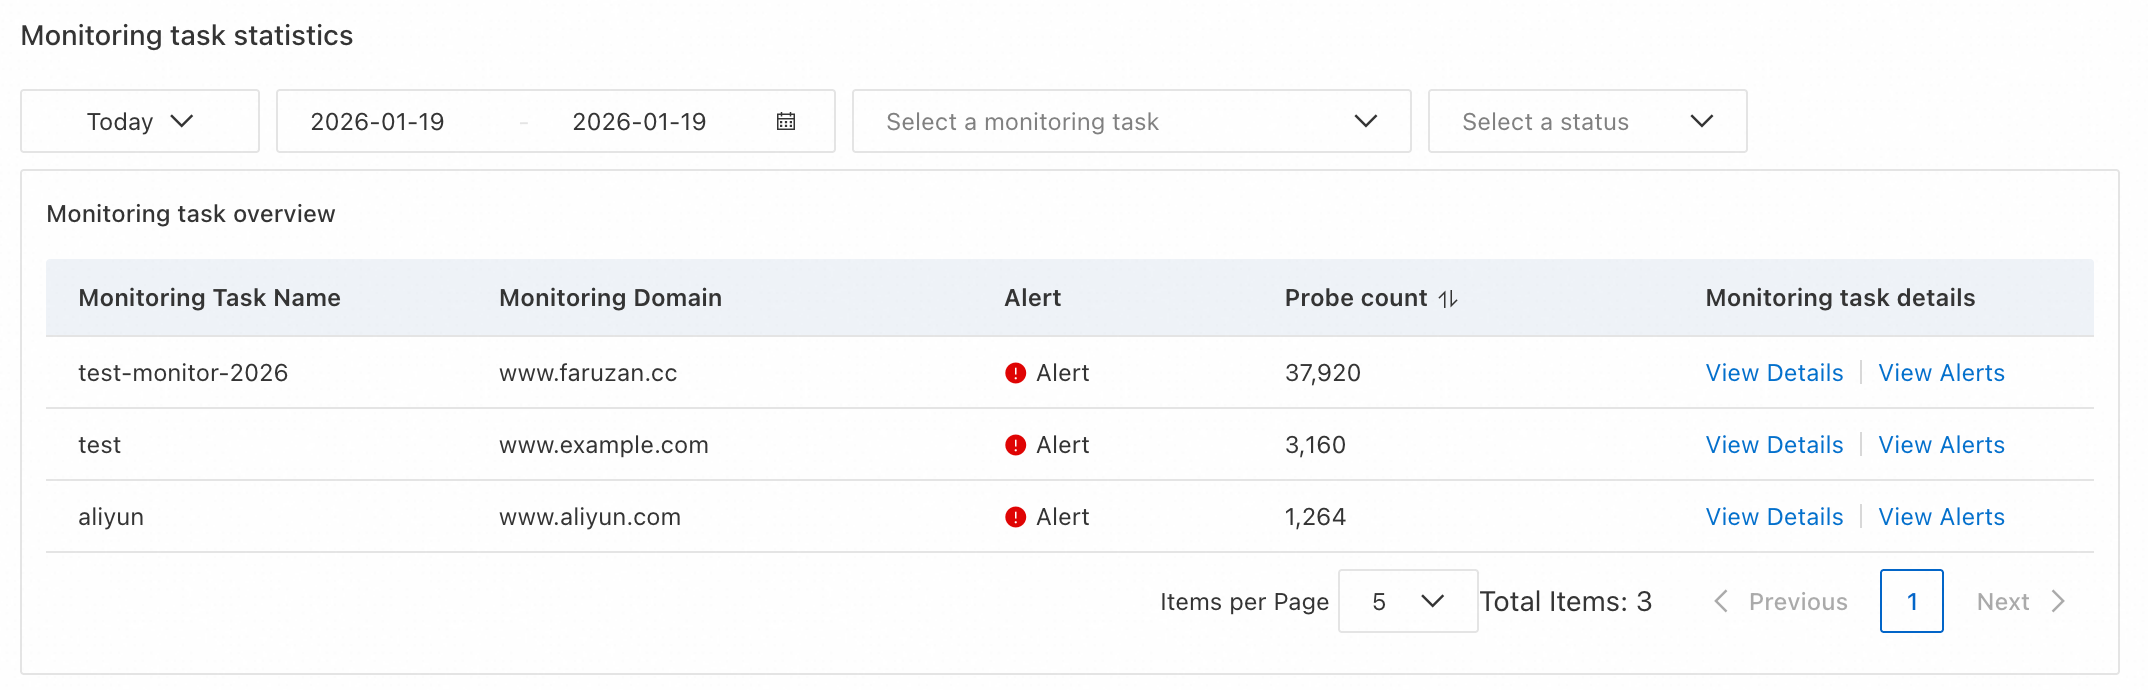The height and width of the screenshot is (690, 2148).
Task: Open Select a monitoring task dropdown
Action: [1131, 121]
